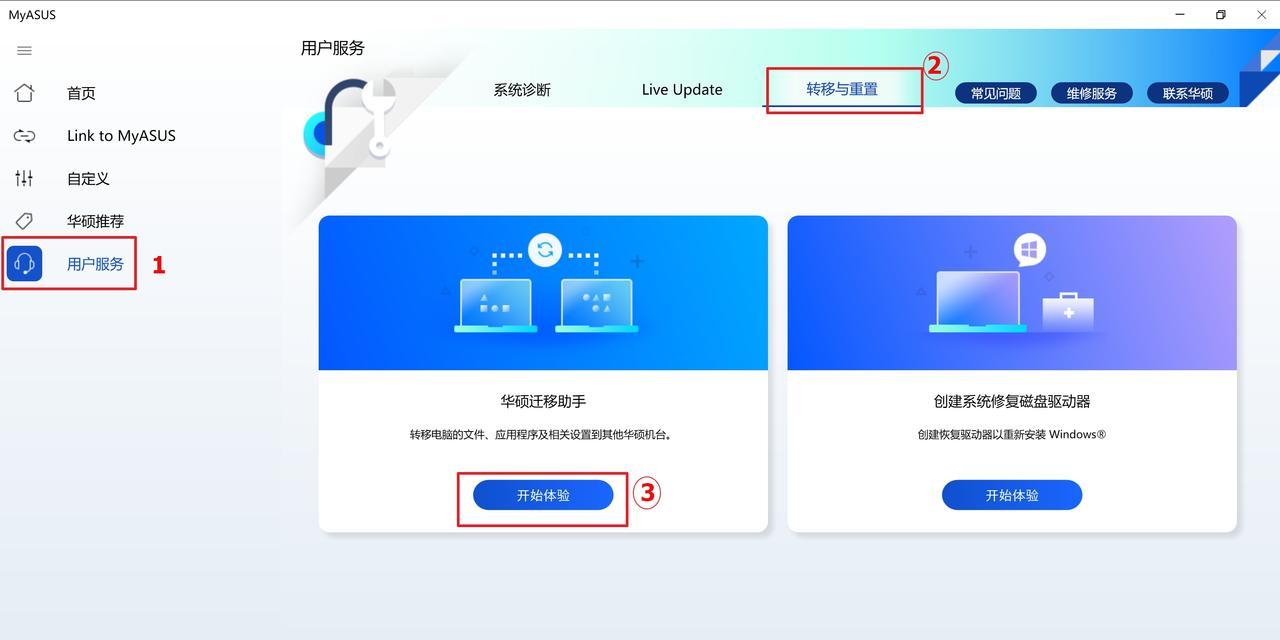This screenshot has width=1280, height=640.
Task: Click the 创建系统修复磁盘驱动器 card image
Action: (1012, 293)
